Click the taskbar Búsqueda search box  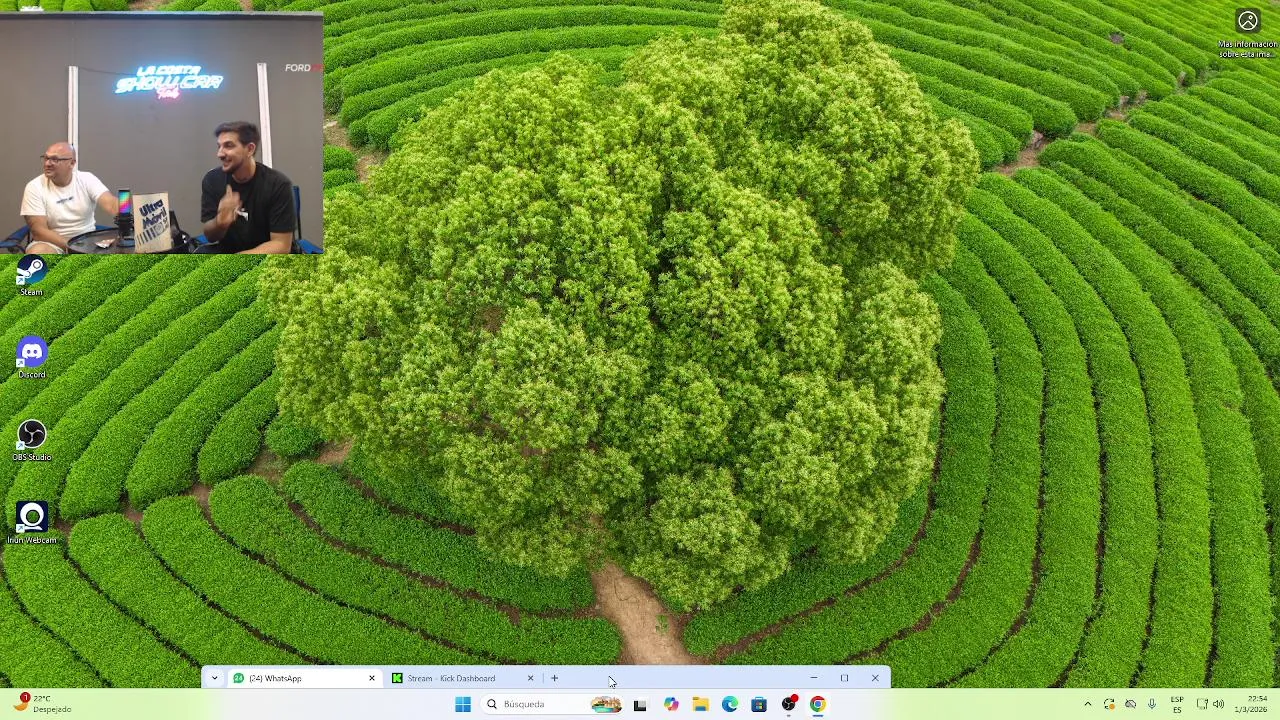(x=552, y=704)
